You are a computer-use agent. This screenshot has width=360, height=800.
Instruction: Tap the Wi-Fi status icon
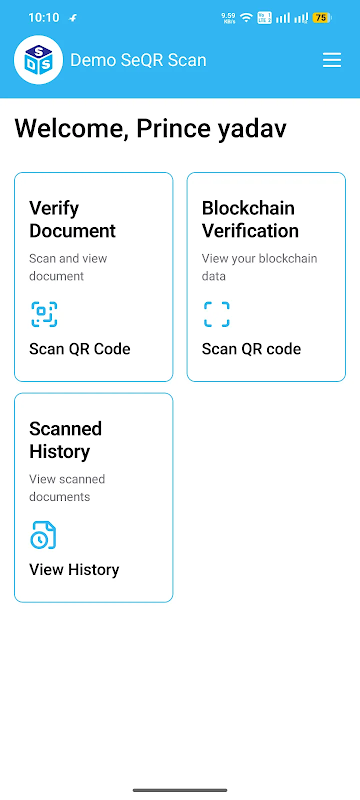[246, 18]
